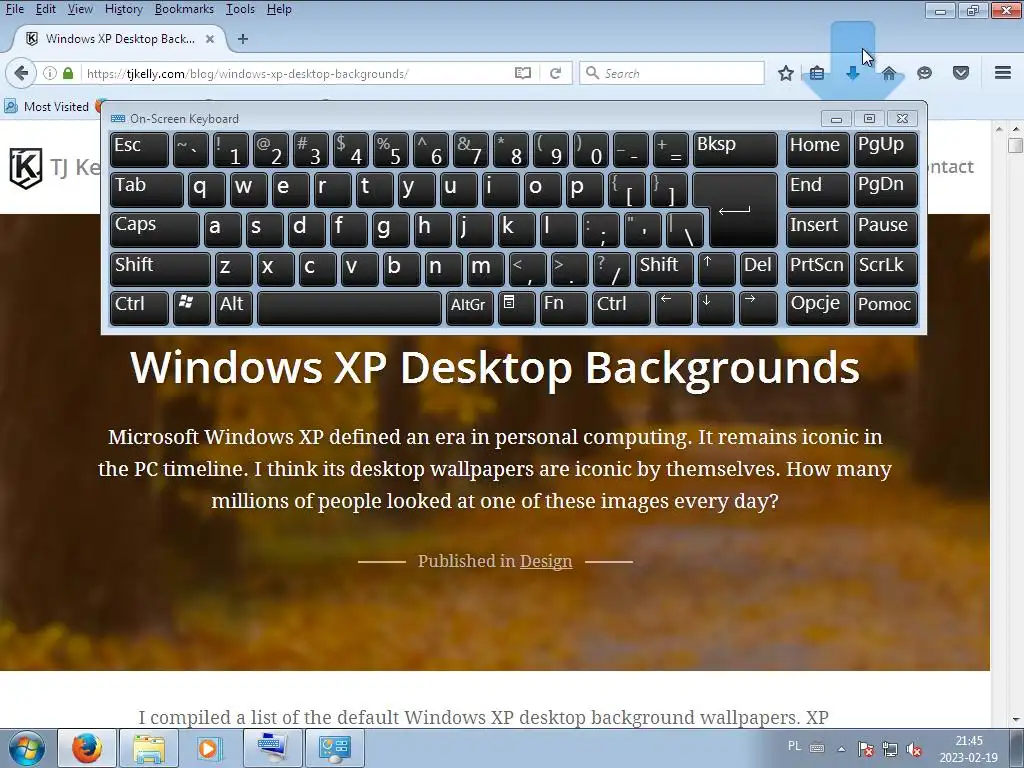Open the Downloads arrow icon

tap(852, 73)
